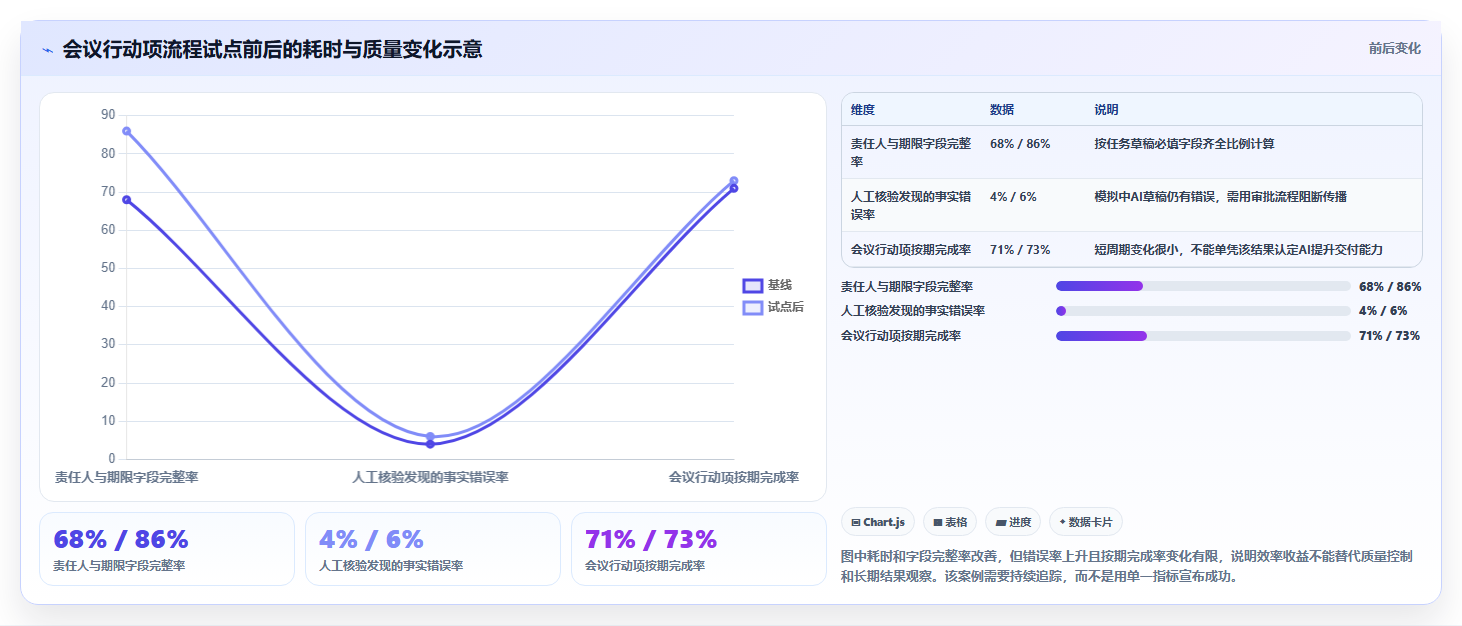Click the 责任人与期限字段完整率 progress bar
This screenshot has width=1462, height=626.
(x=1203, y=286)
